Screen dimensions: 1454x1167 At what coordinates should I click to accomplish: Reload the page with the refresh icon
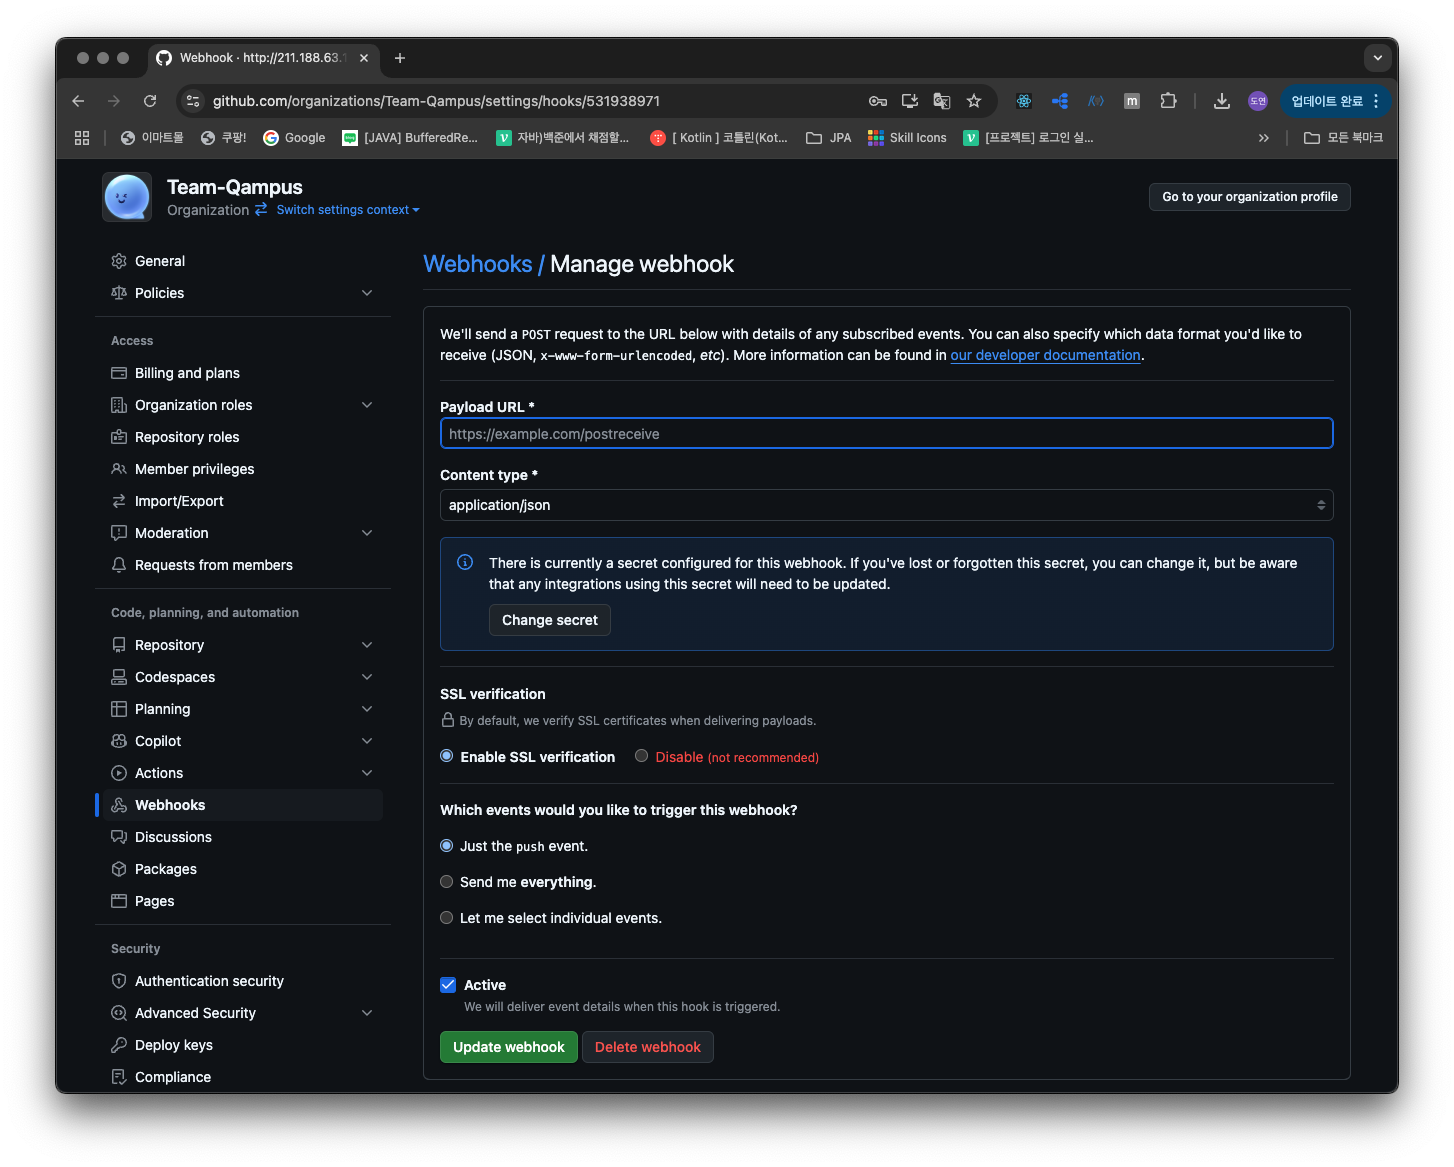[x=150, y=101]
